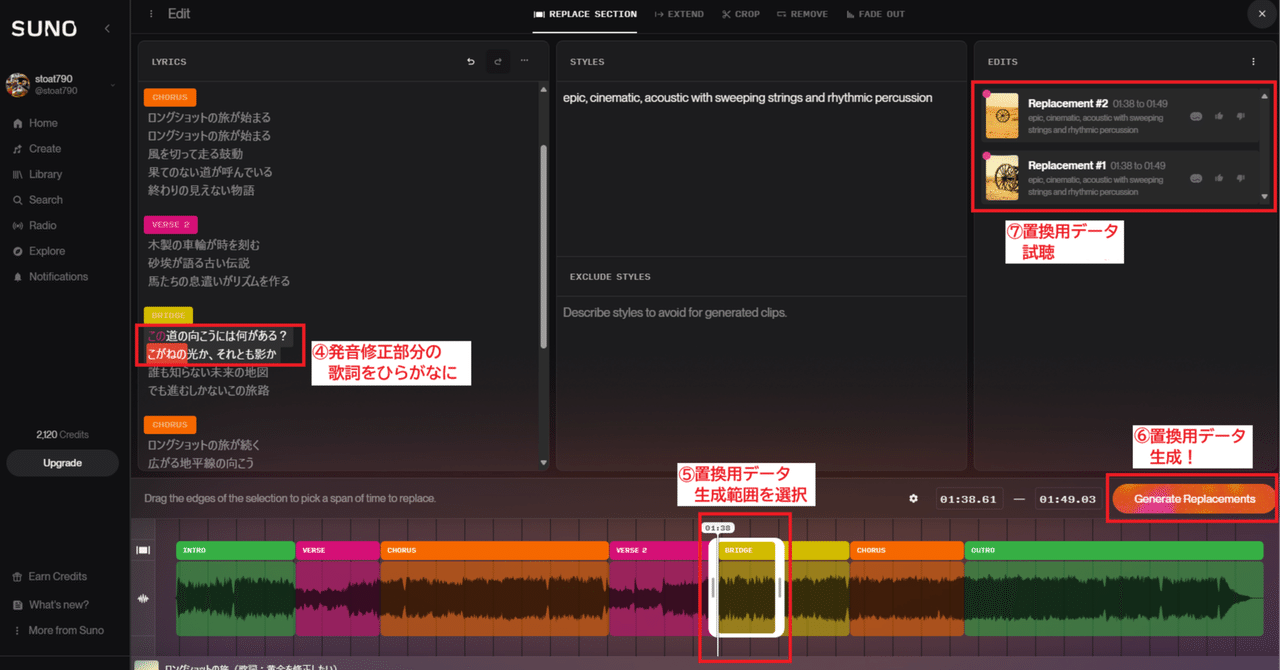Click the selection's right edge handle
Viewport: 1280px width, 670px height.
tap(780, 587)
